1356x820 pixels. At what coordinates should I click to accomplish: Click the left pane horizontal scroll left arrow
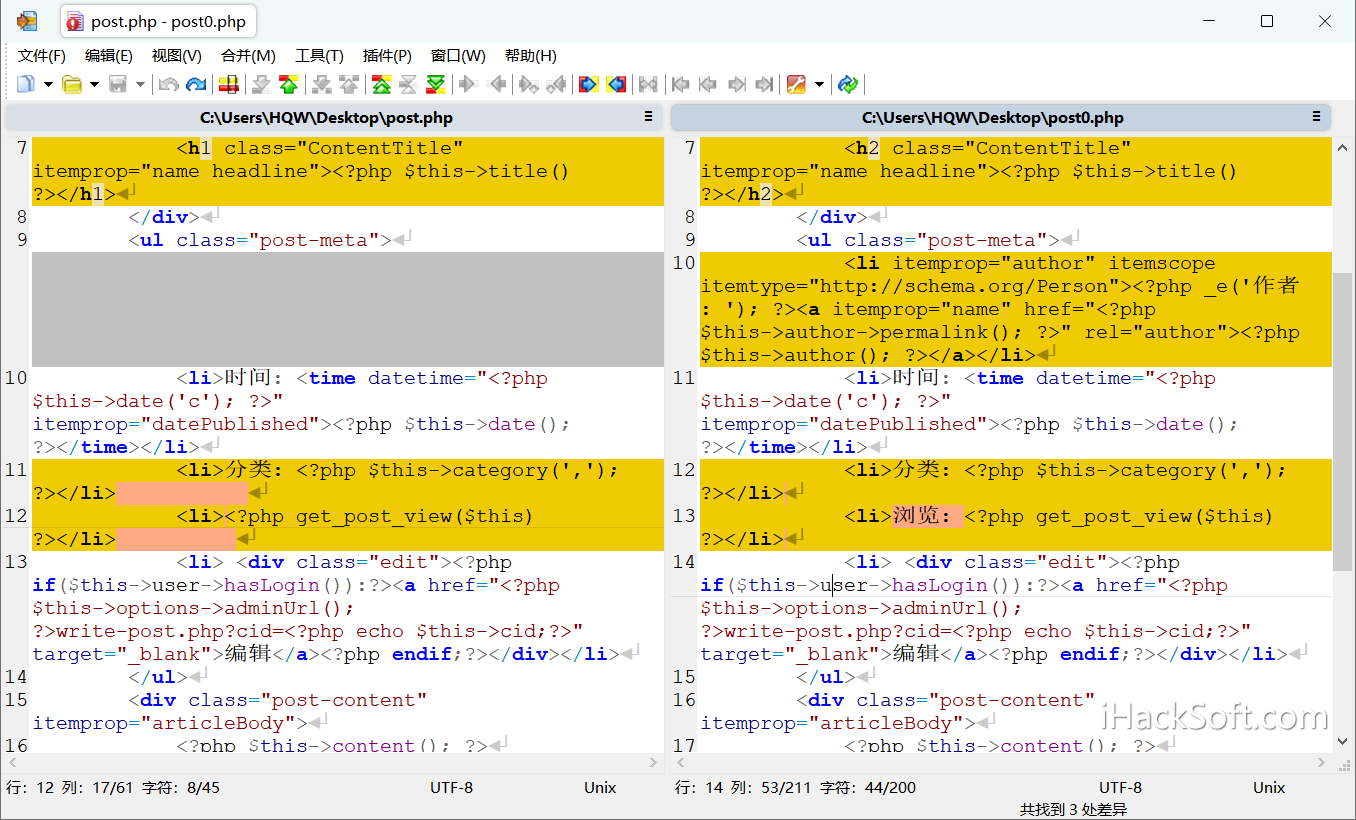coord(14,762)
